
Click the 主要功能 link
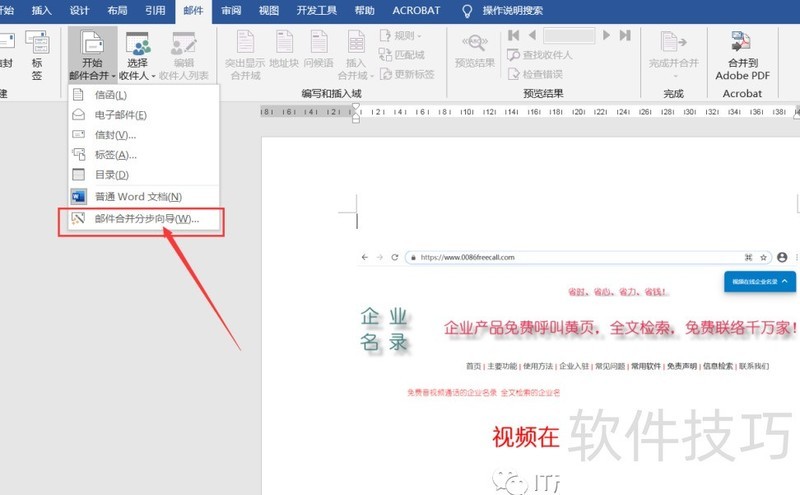pos(502,366)
